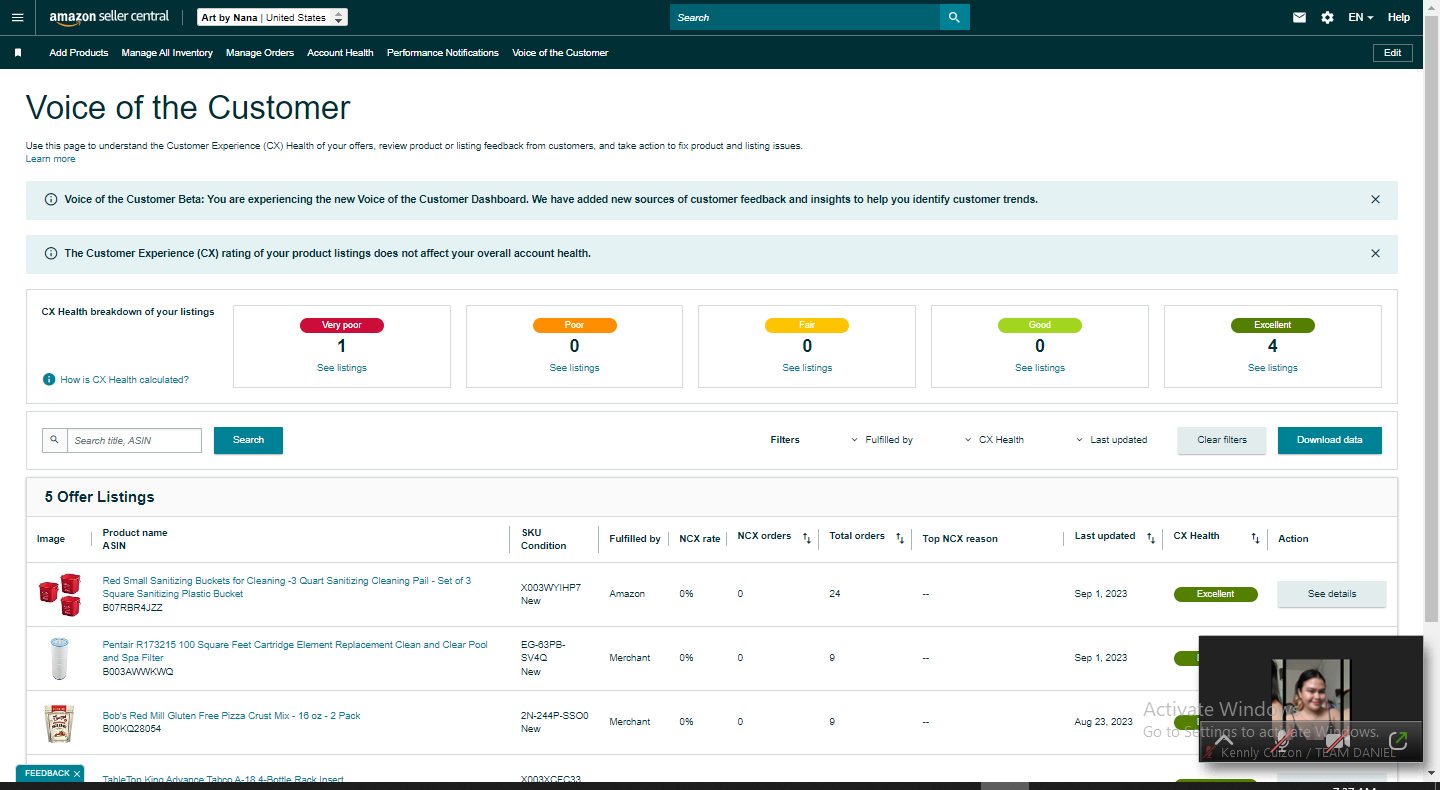Click the video call pop-out arrow icon
This screenshot has height=790, width=1440.
pos(1398,740)
